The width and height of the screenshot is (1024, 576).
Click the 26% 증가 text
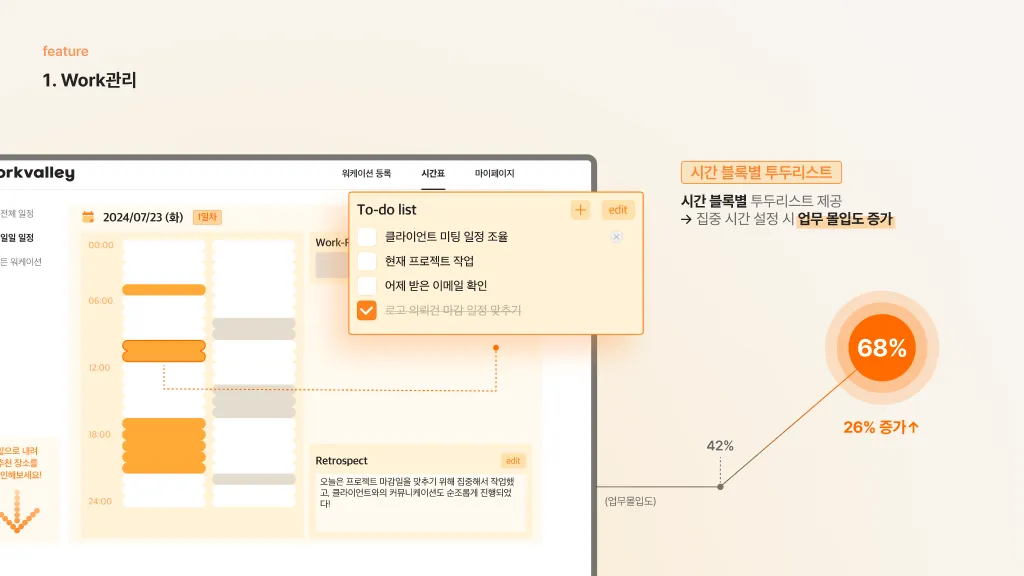881,428
